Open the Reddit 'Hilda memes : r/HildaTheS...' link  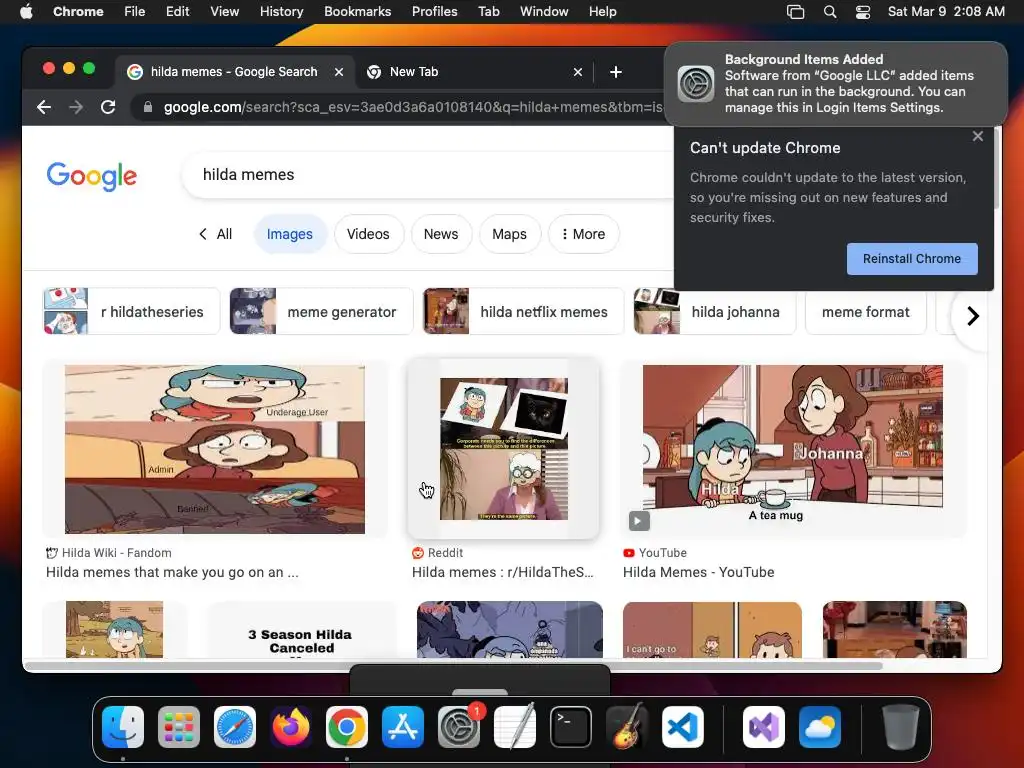[502, 572]
